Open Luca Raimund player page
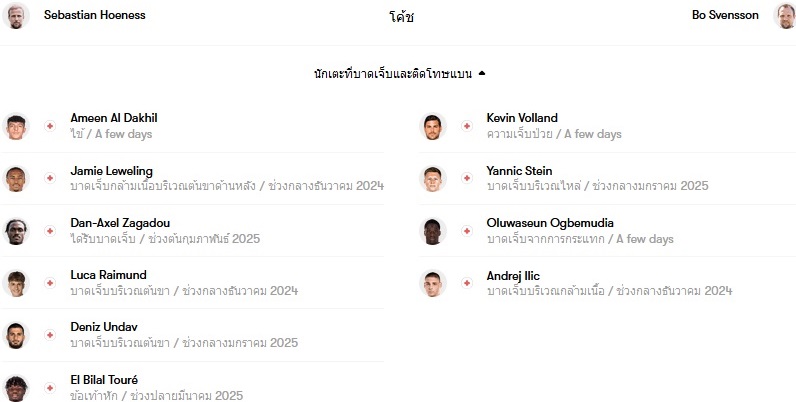 tap(108, 275)
